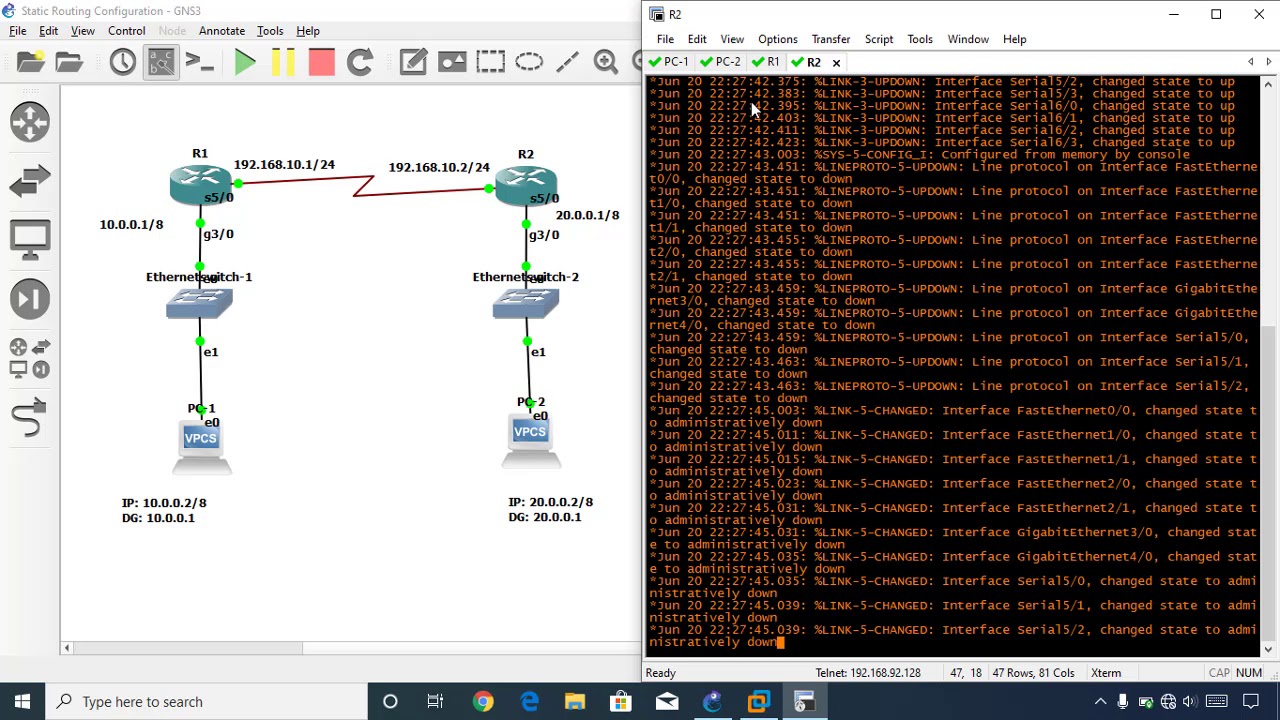Browse security devices in sidebar
This screenshot has height=720, width=1280.
coord(30,299)
